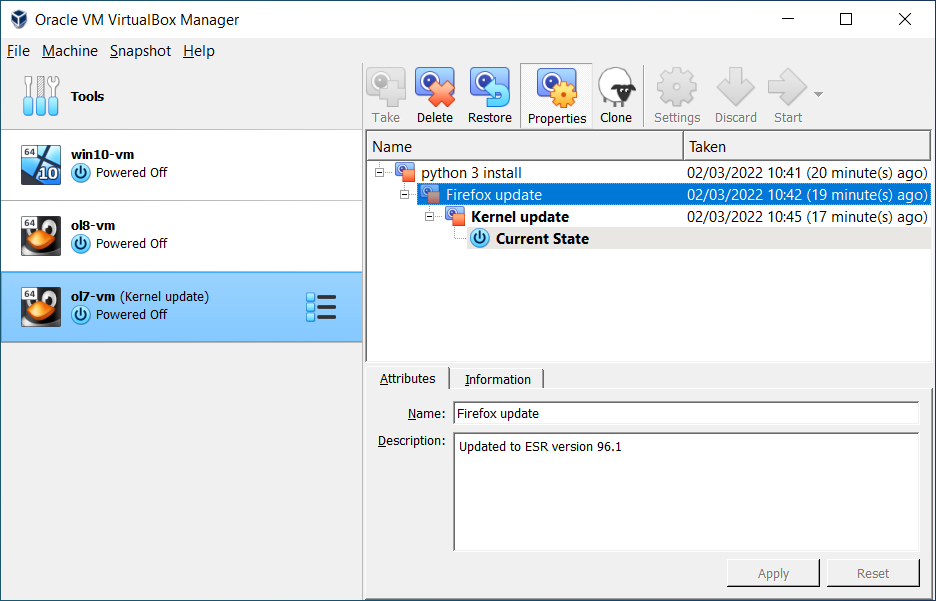Click the Current State power icon

[x=481, y=239]
